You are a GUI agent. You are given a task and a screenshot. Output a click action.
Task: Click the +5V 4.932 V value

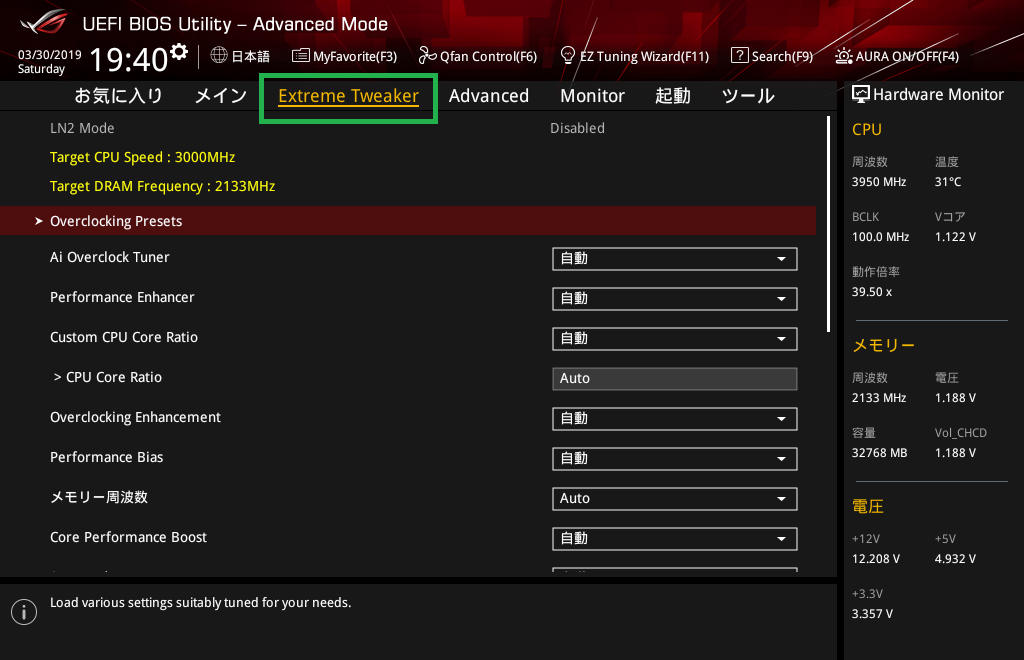(955, 559)
